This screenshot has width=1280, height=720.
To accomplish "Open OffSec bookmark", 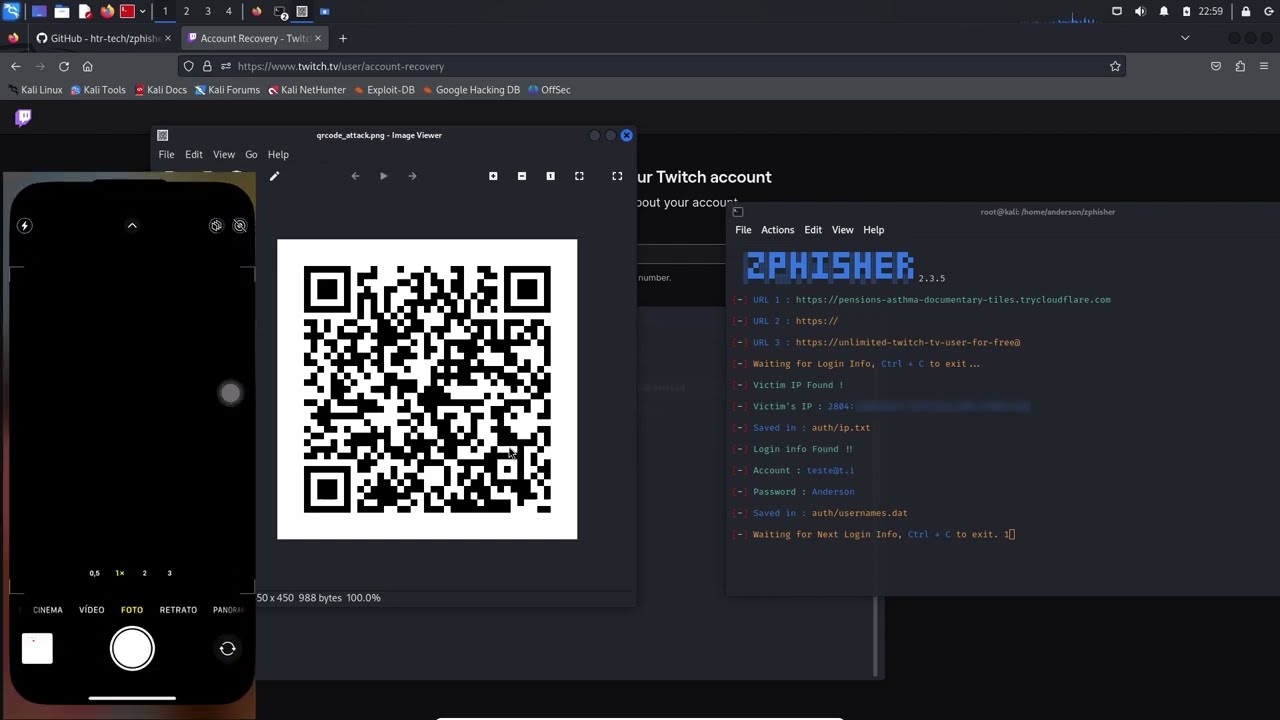I will tap(549, 90).
